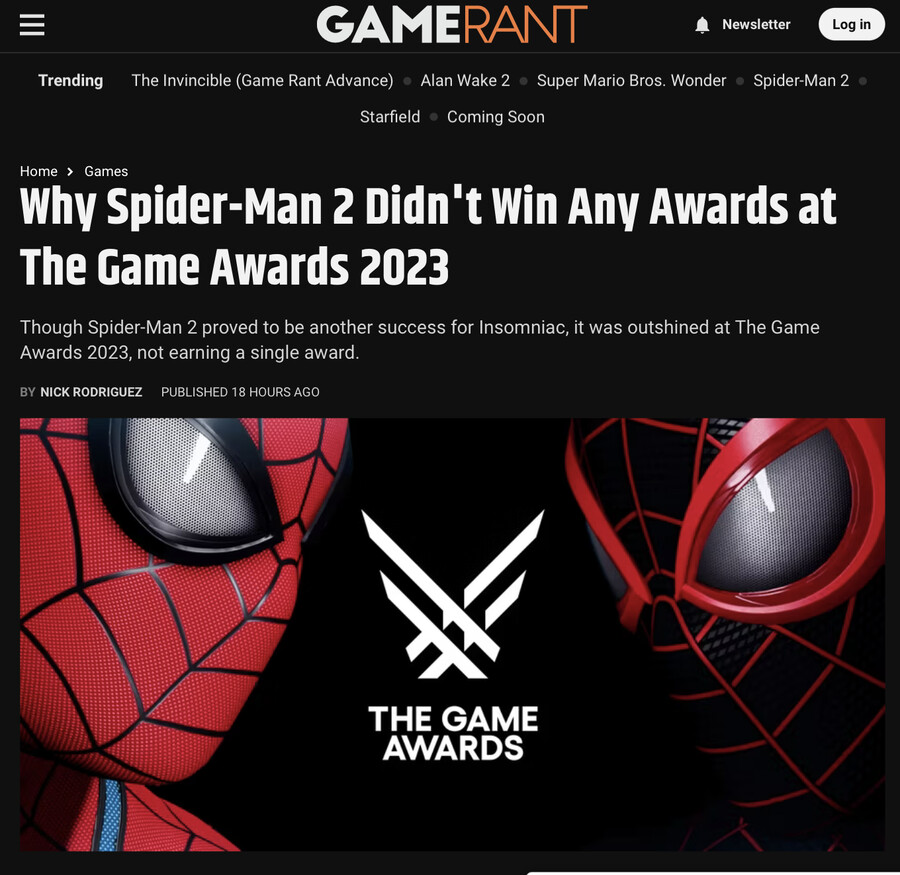Click the breadcrumb chevron after Home
The image size is (900, 875).
tap(70, 172)
